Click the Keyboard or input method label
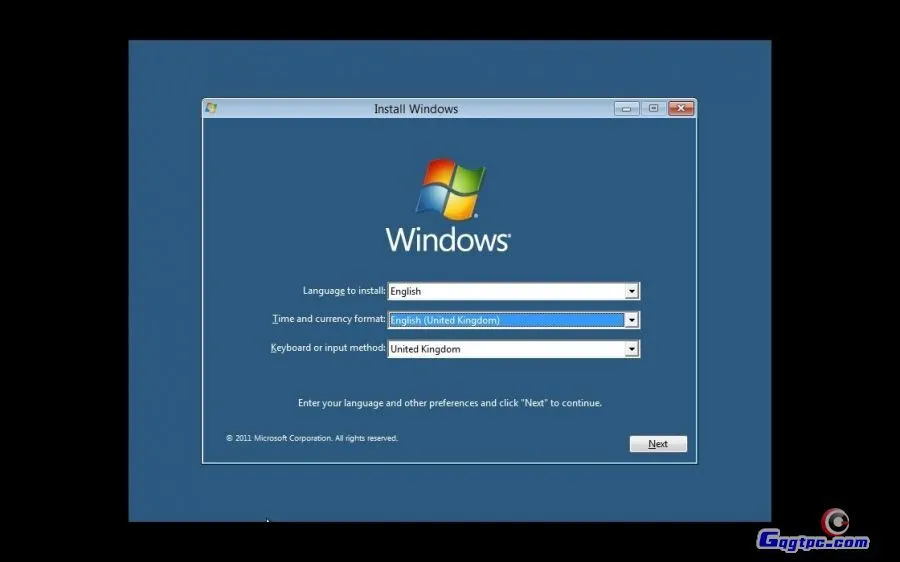Image resolution: width=900 pixels, height=562 pixels. [x=327, y=348]
